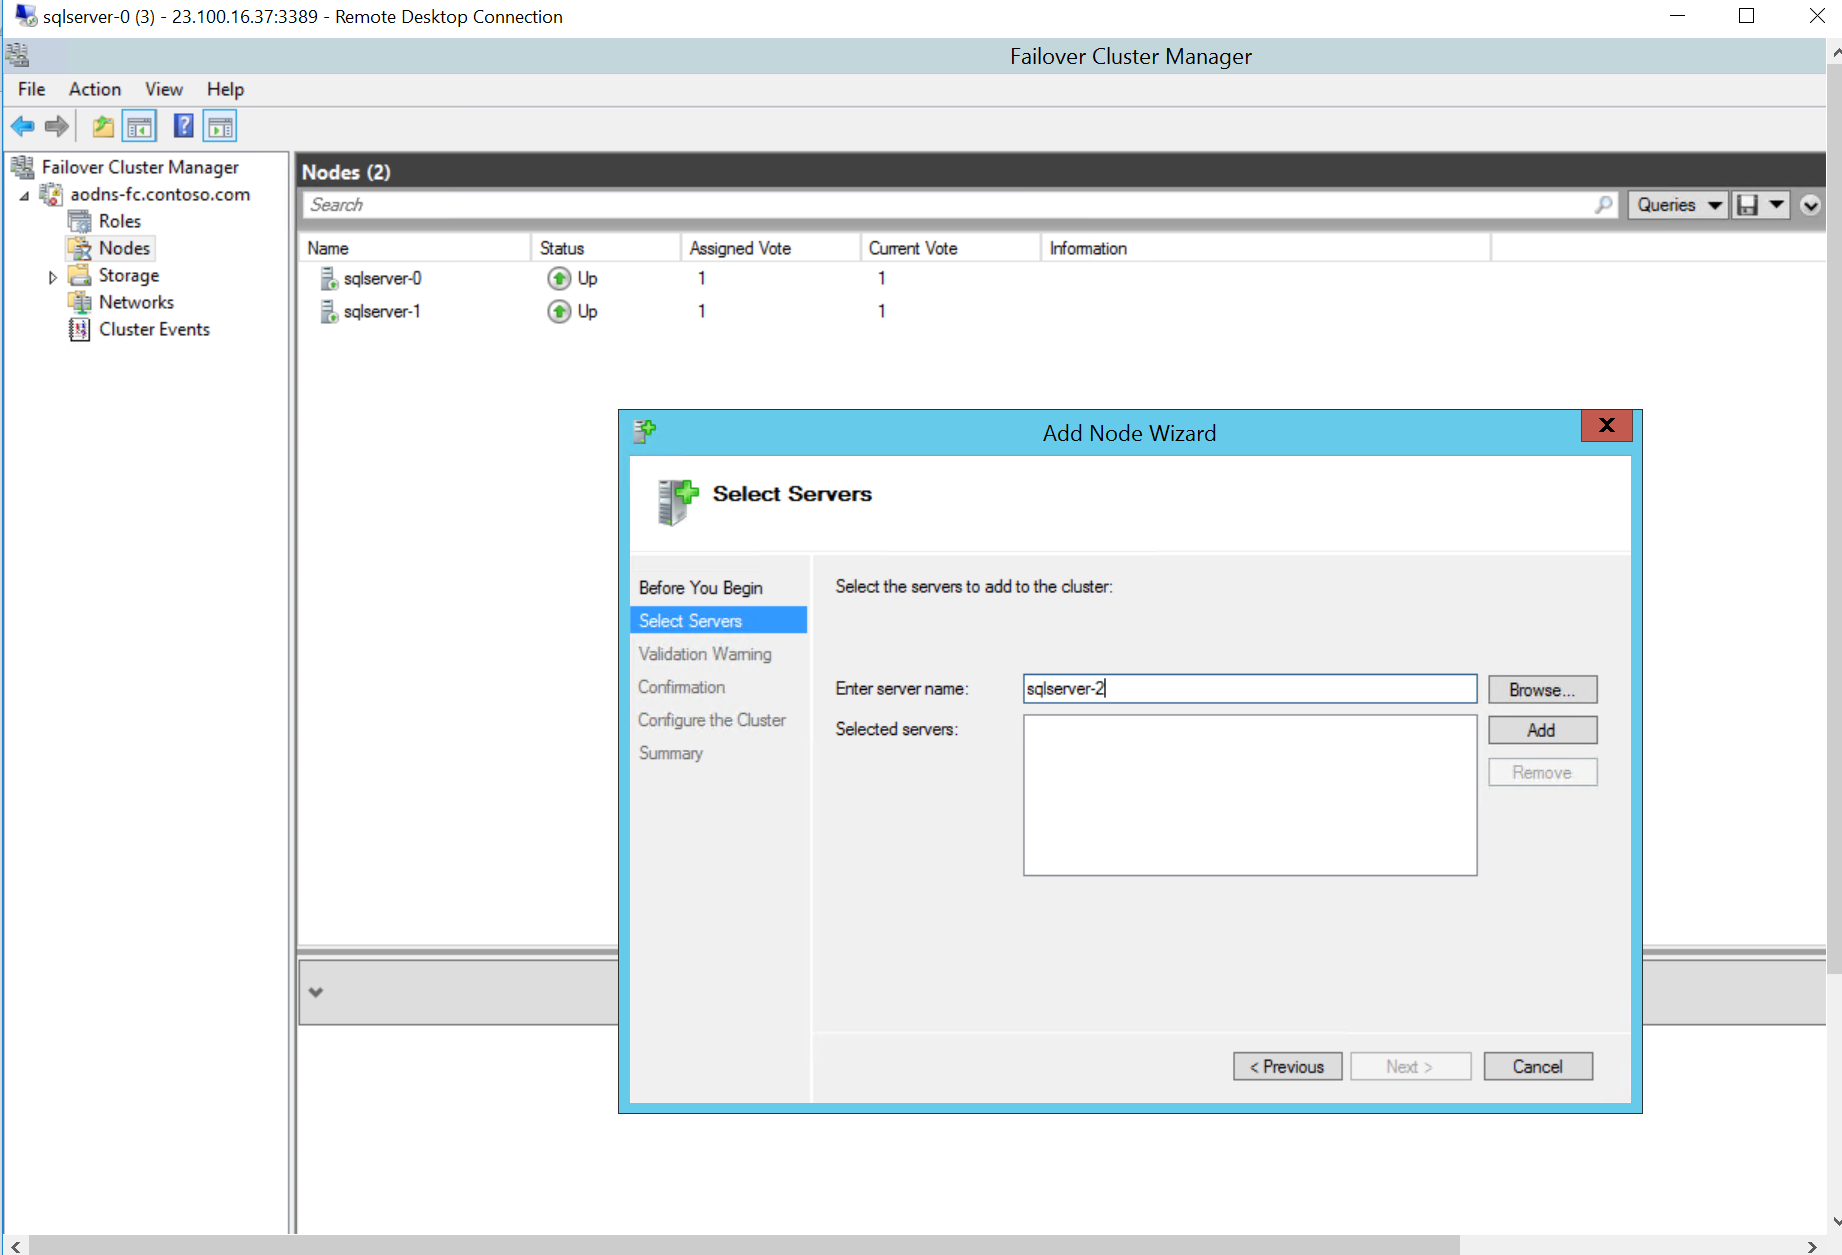The width and height of the screenshot is (1842, 1255).
Task: Cancel the Add Node Wizard
Action: tap(1537, 1067)
